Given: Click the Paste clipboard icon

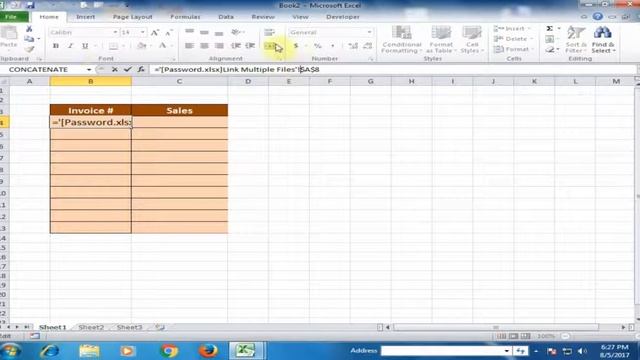Looking at the screenshot, I should (9, 34).
